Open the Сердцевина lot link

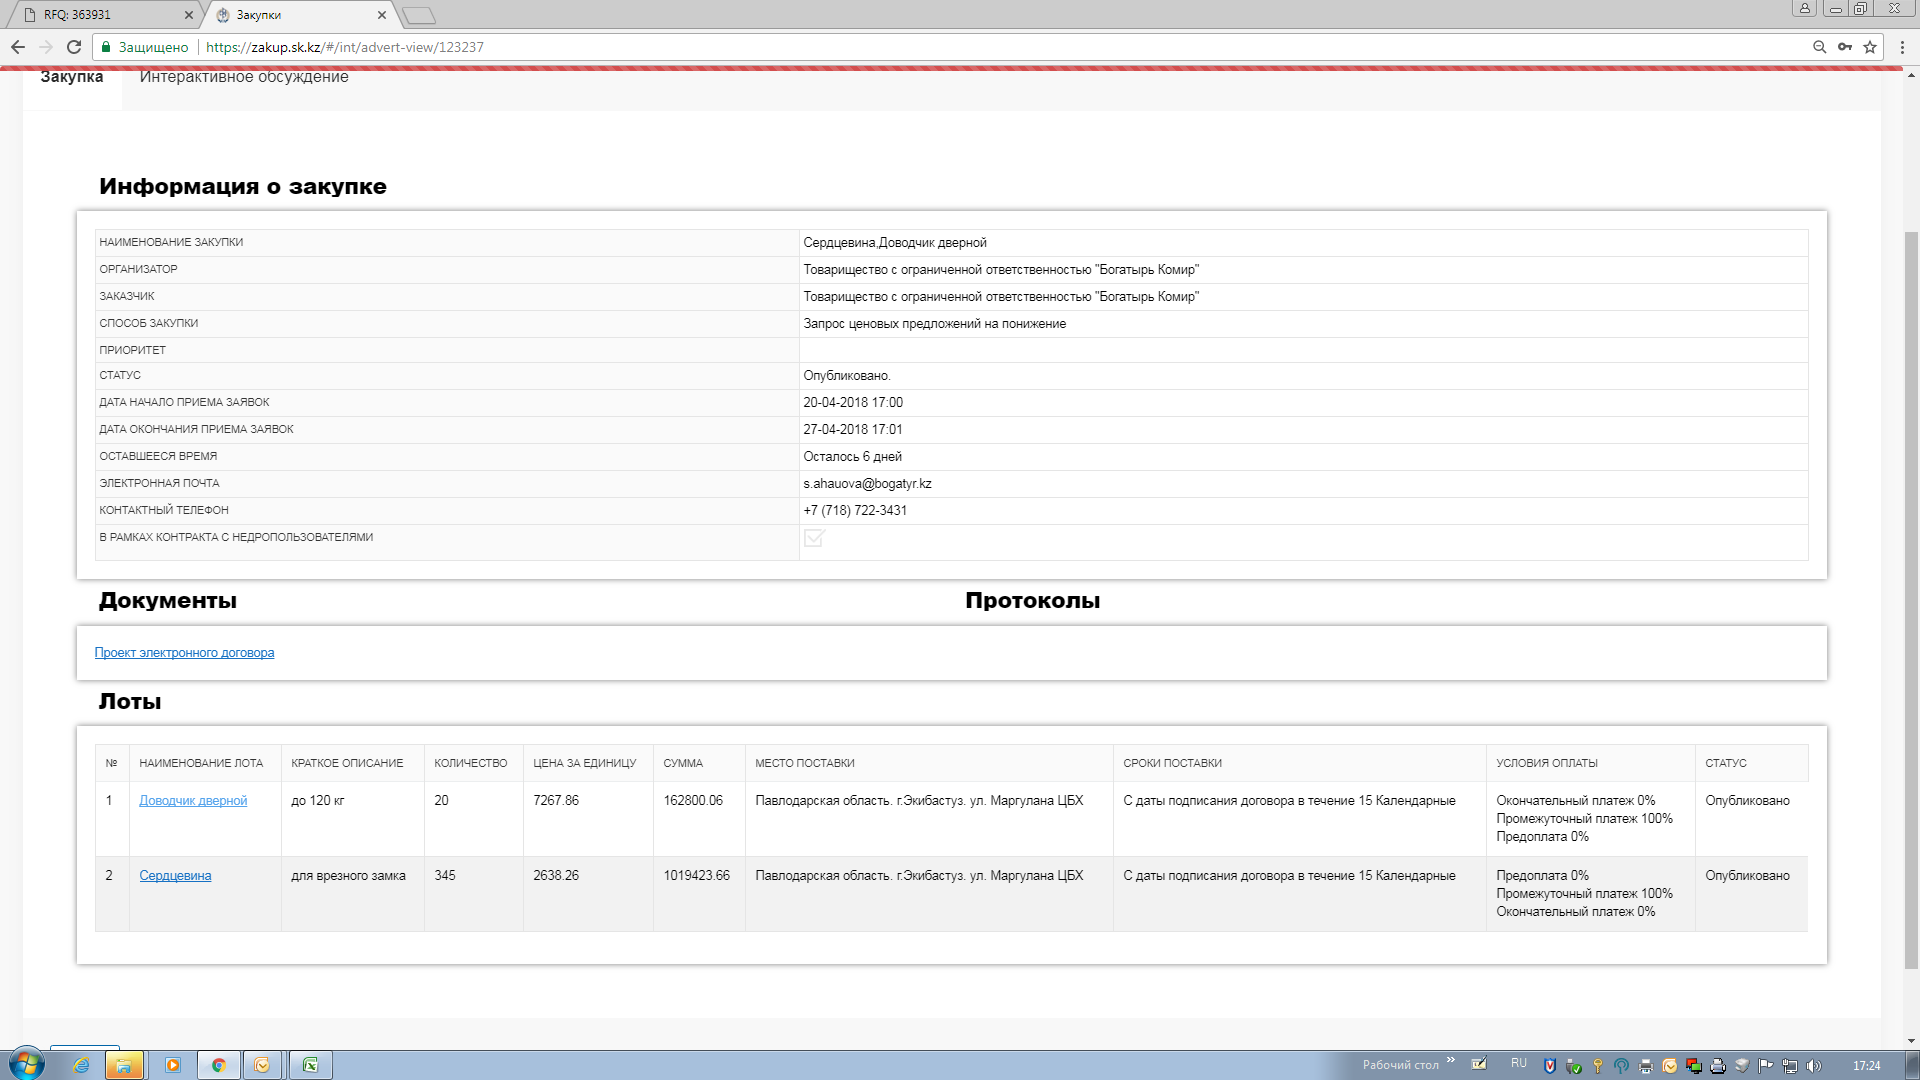tap(175, 876)
